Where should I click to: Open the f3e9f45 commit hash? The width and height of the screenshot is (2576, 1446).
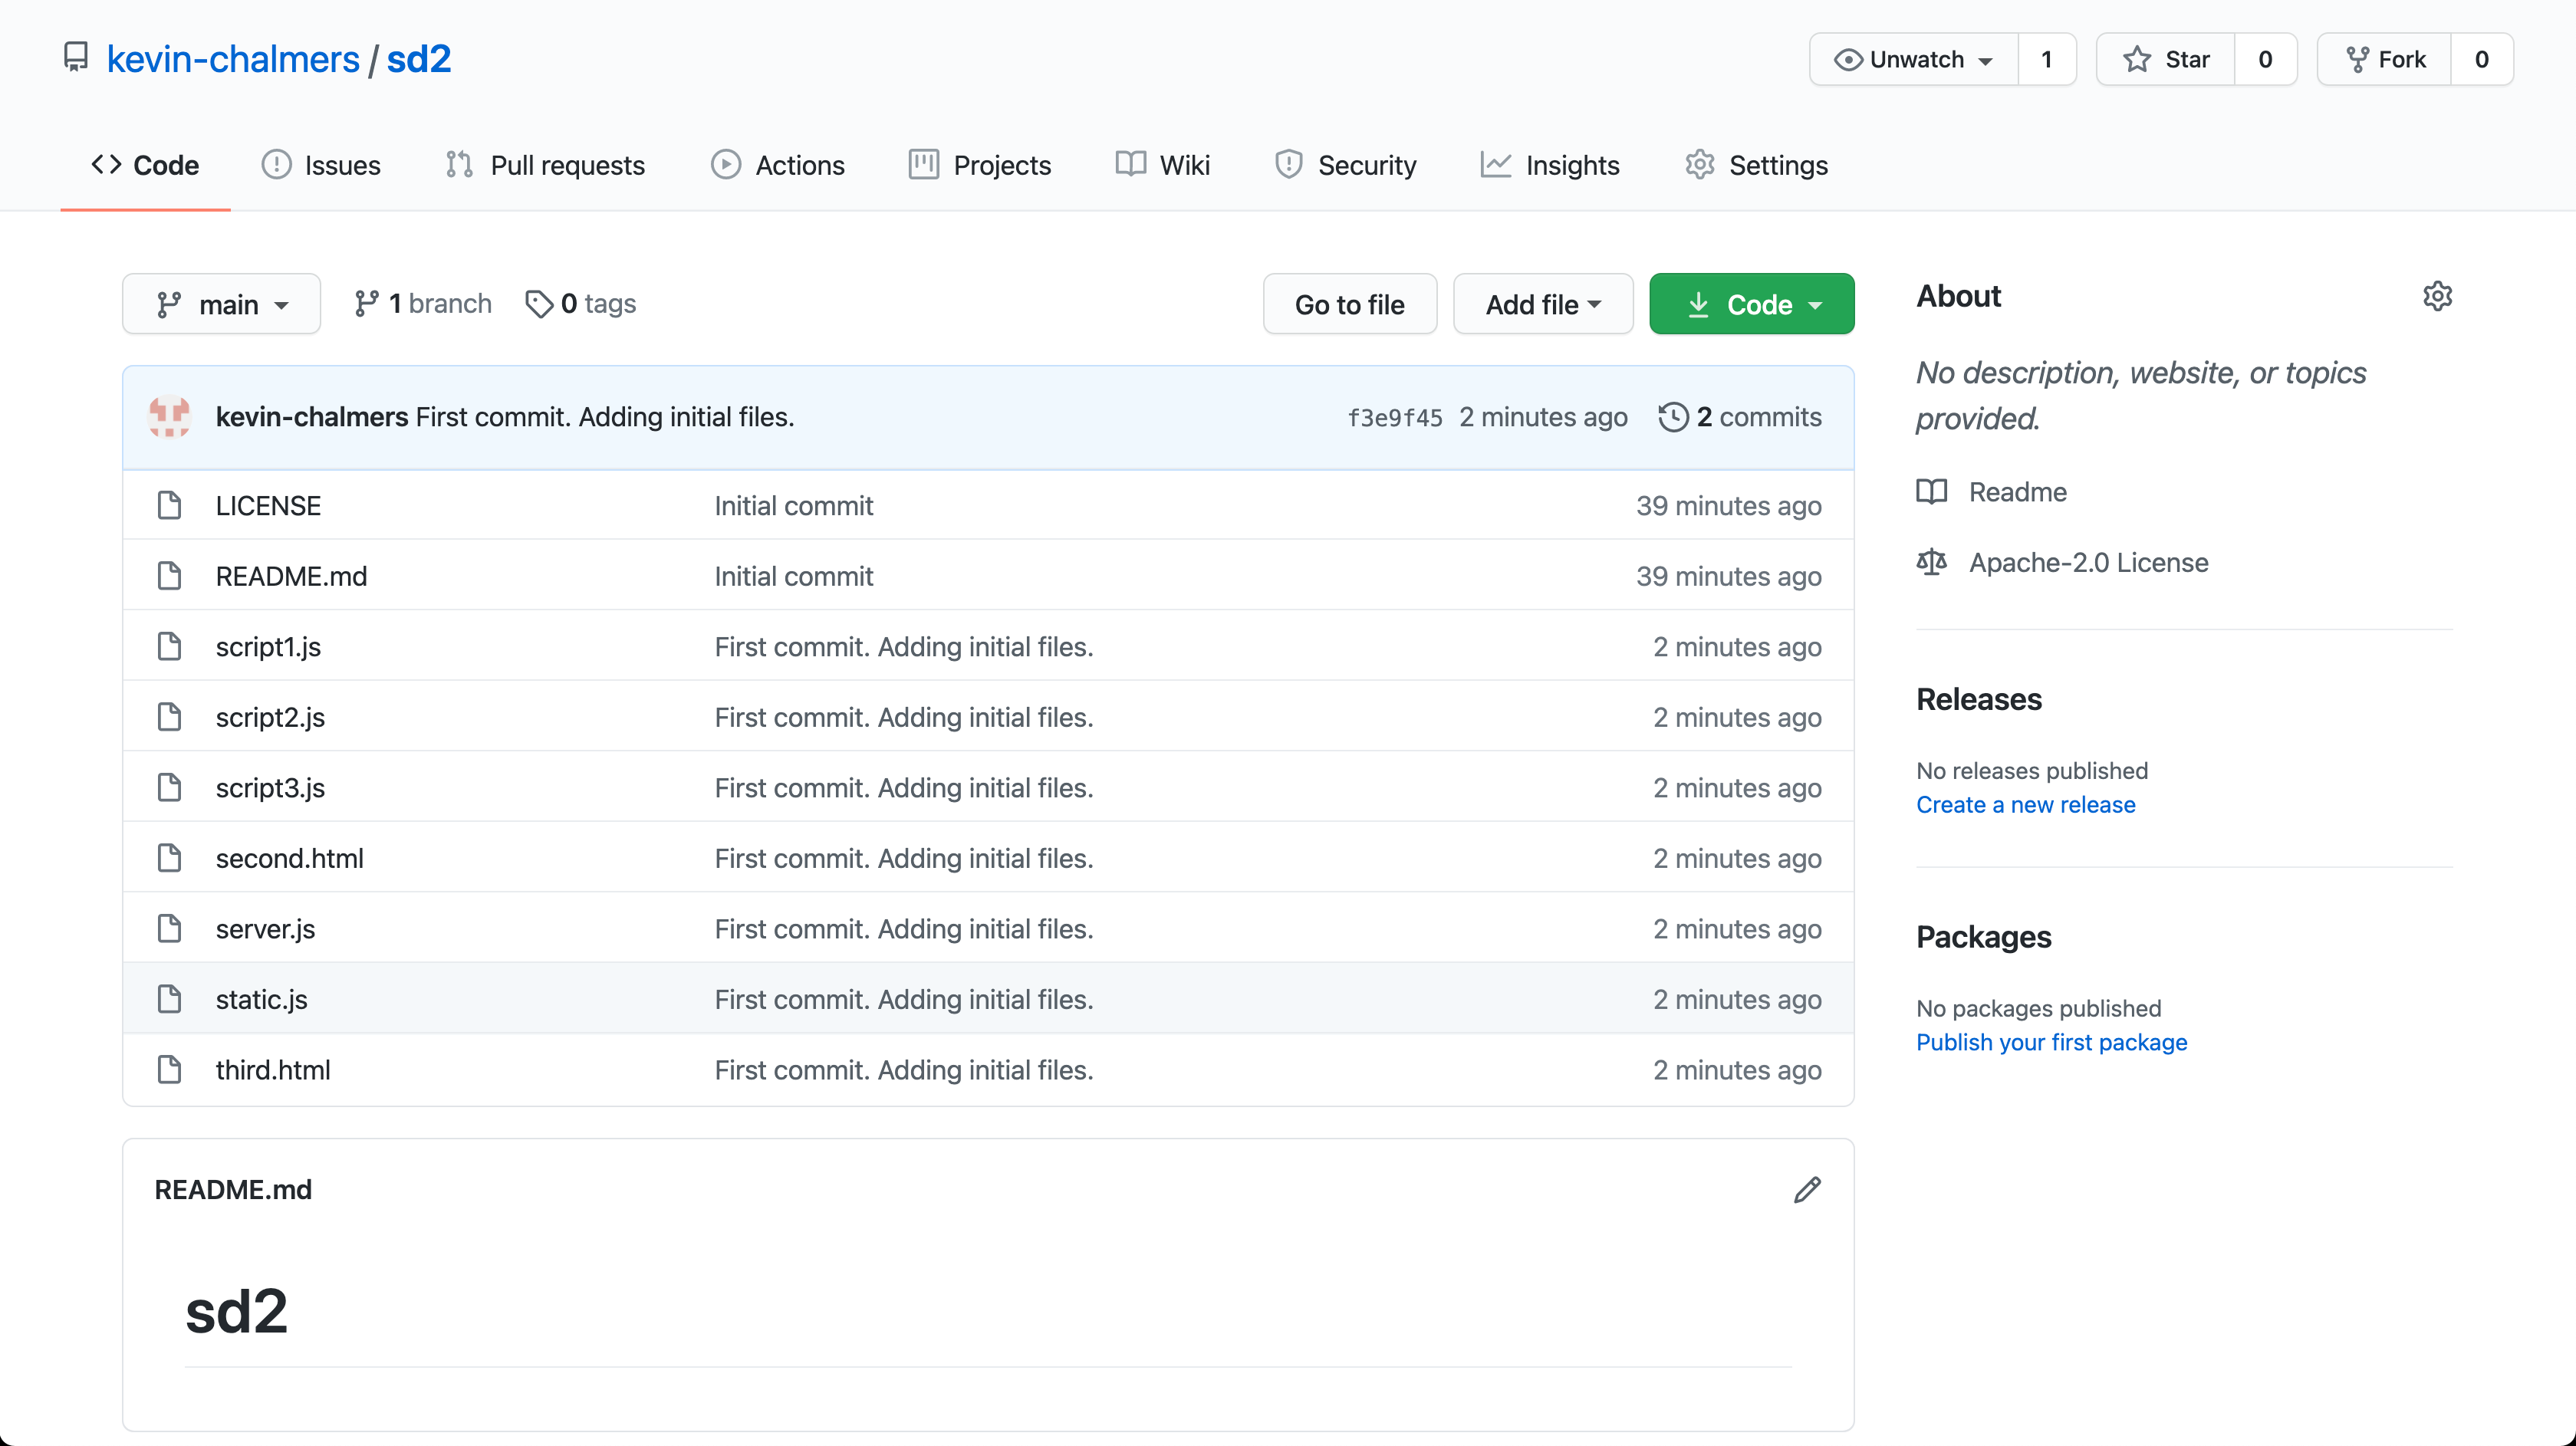[x=1394, y=418]
